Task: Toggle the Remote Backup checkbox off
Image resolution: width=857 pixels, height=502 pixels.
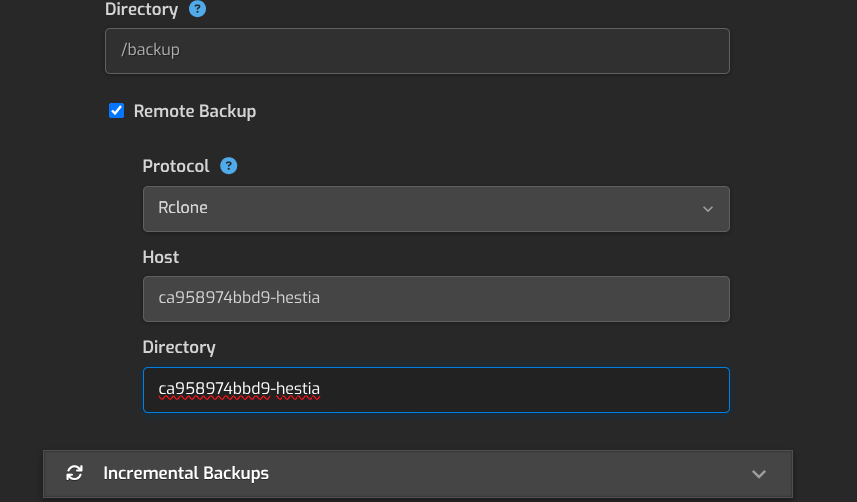Action: pyautogui.click(x=116, y=110)
